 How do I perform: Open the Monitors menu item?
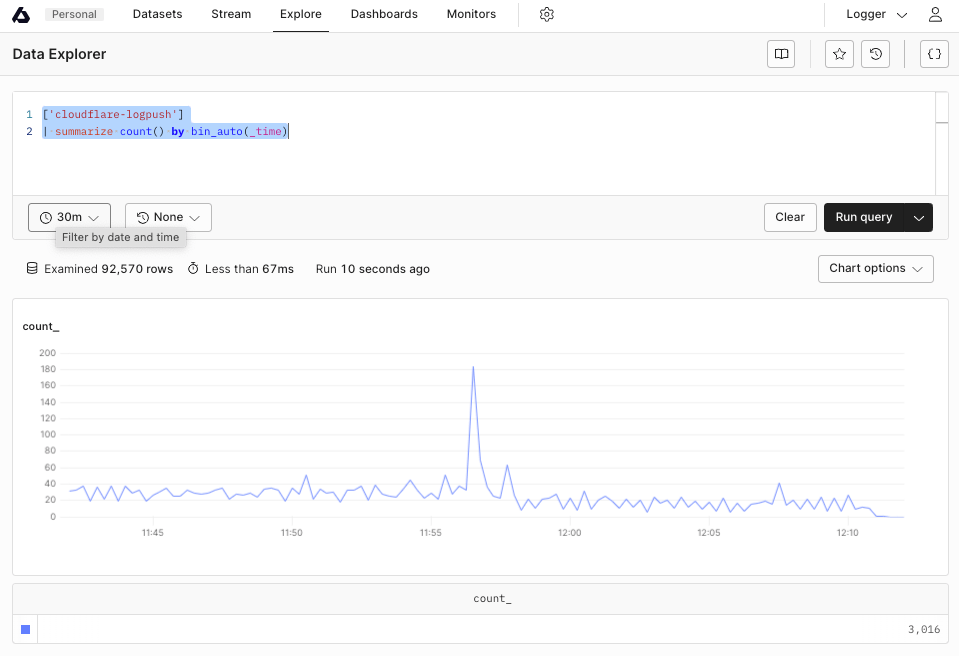[x=470, y=14]
